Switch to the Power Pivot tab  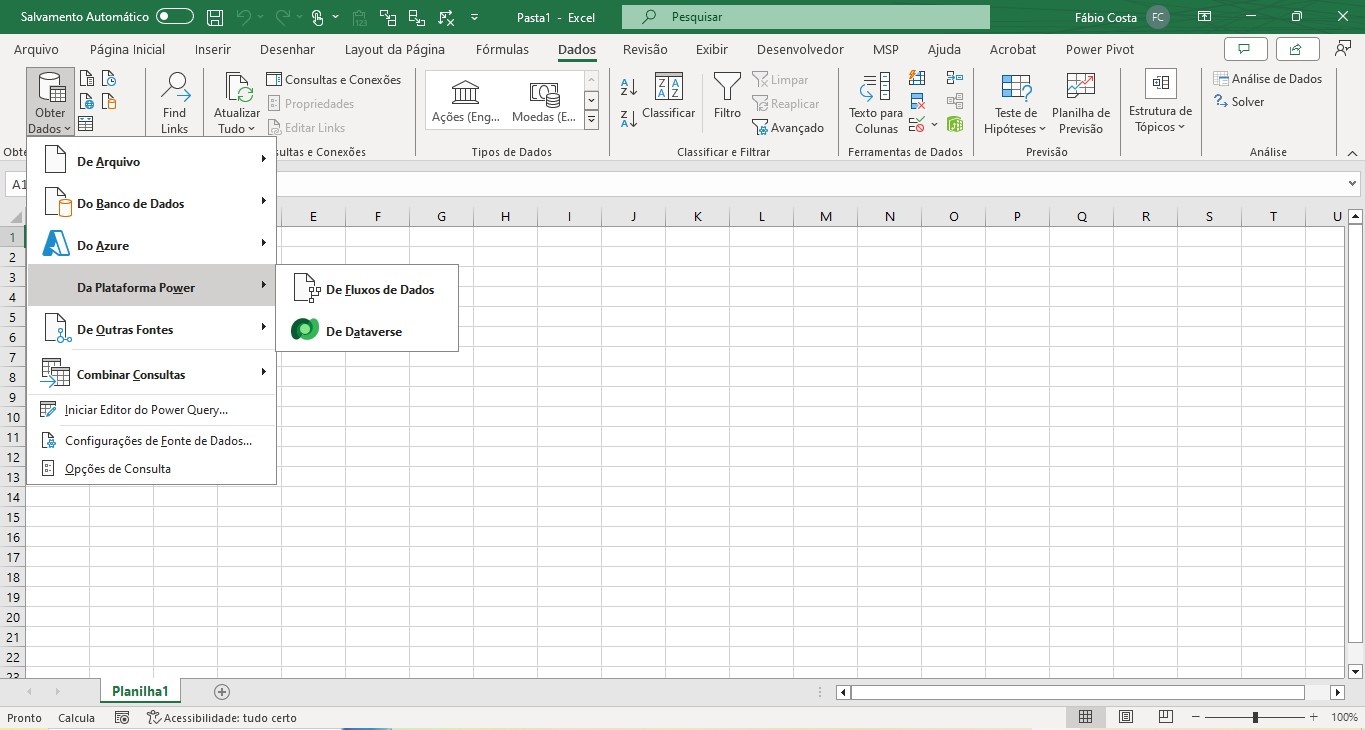click(1100, 49)
